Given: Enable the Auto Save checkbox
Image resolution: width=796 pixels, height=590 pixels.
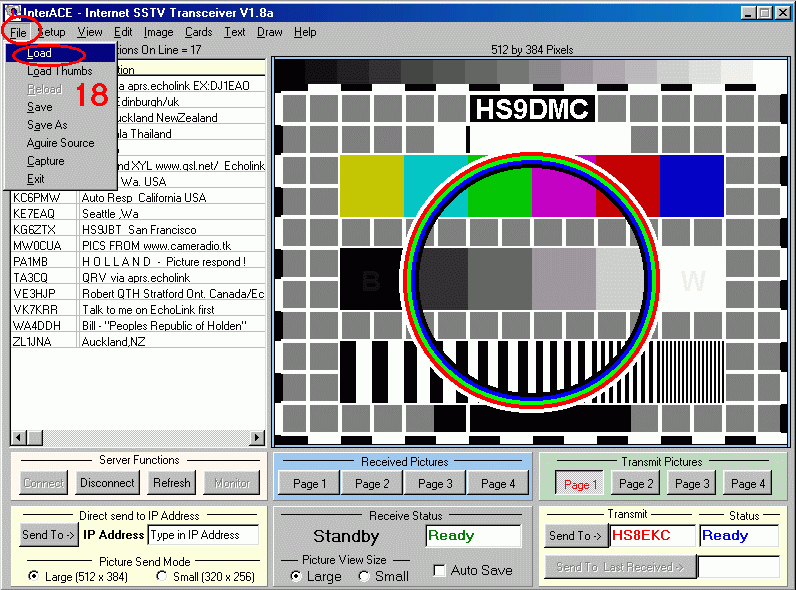Looking at the screenshot, I should pyautogui.click(x=440, y=570).
